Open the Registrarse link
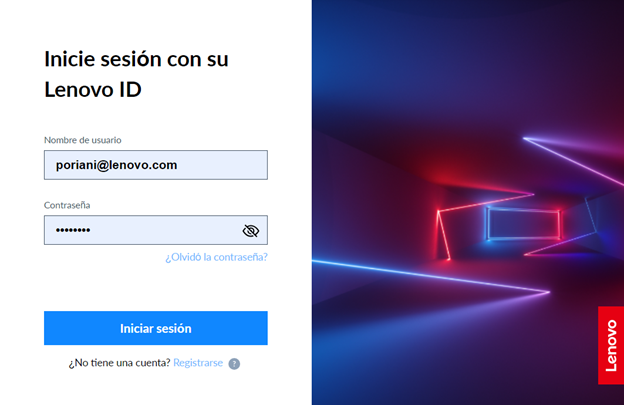Image resolution: width=624 pixels, height=405 pixels. [x=198, y=363]
